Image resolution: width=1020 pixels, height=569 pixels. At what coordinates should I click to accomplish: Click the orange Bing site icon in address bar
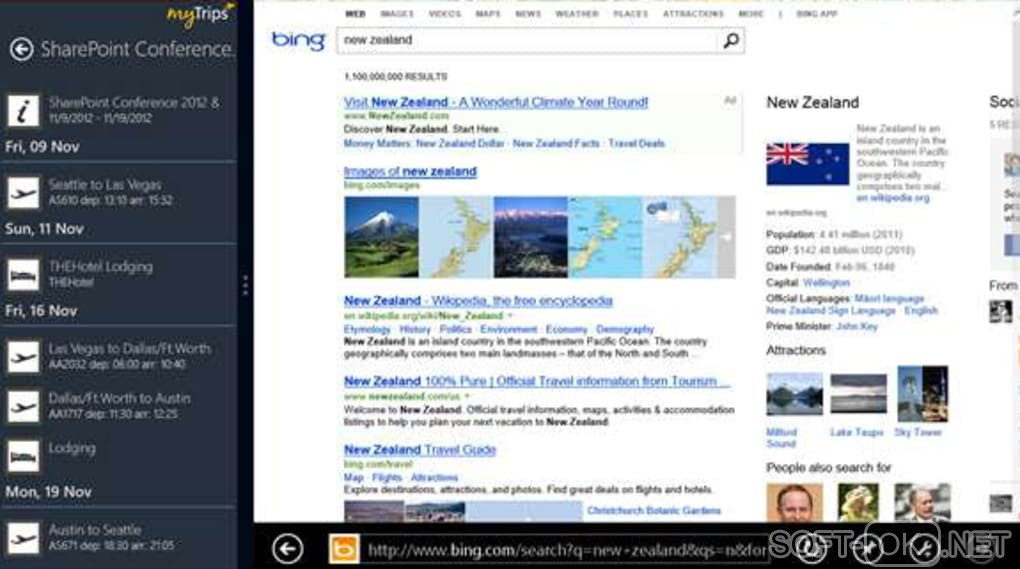coord(343,549)
